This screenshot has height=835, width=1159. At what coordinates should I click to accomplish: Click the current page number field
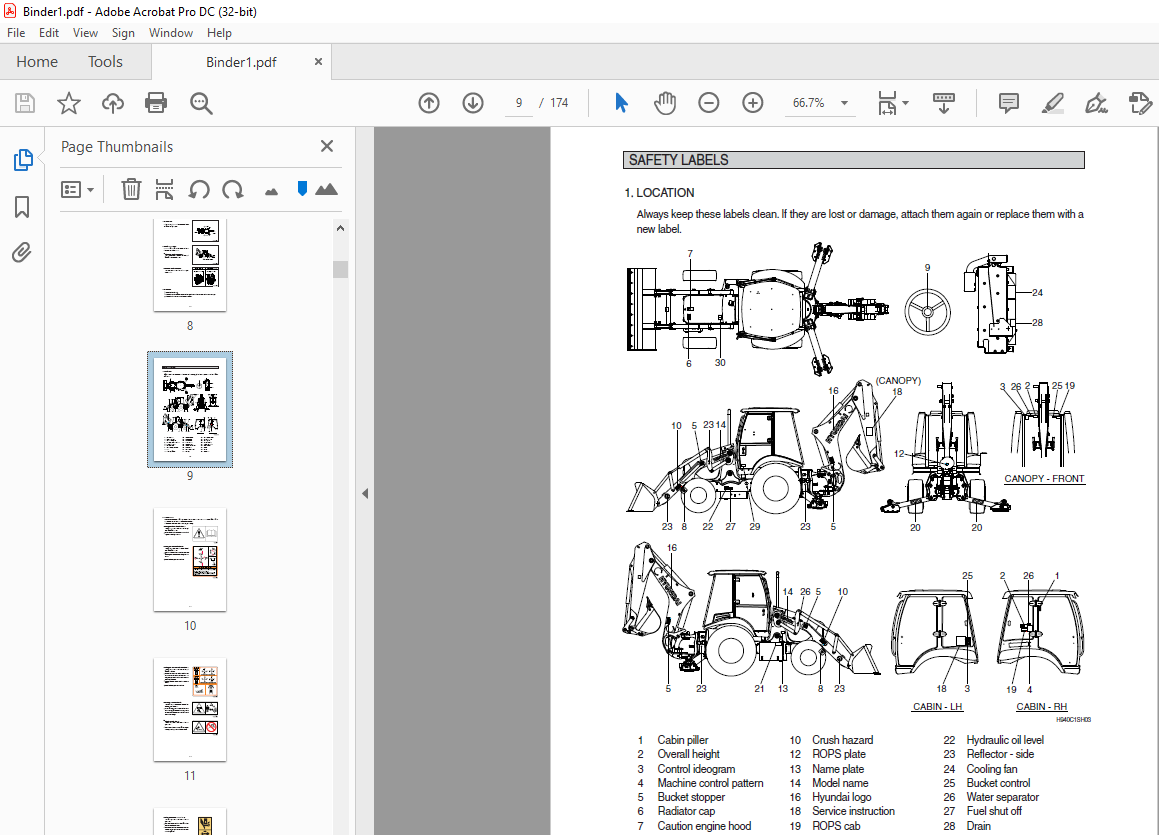(519, 103)
